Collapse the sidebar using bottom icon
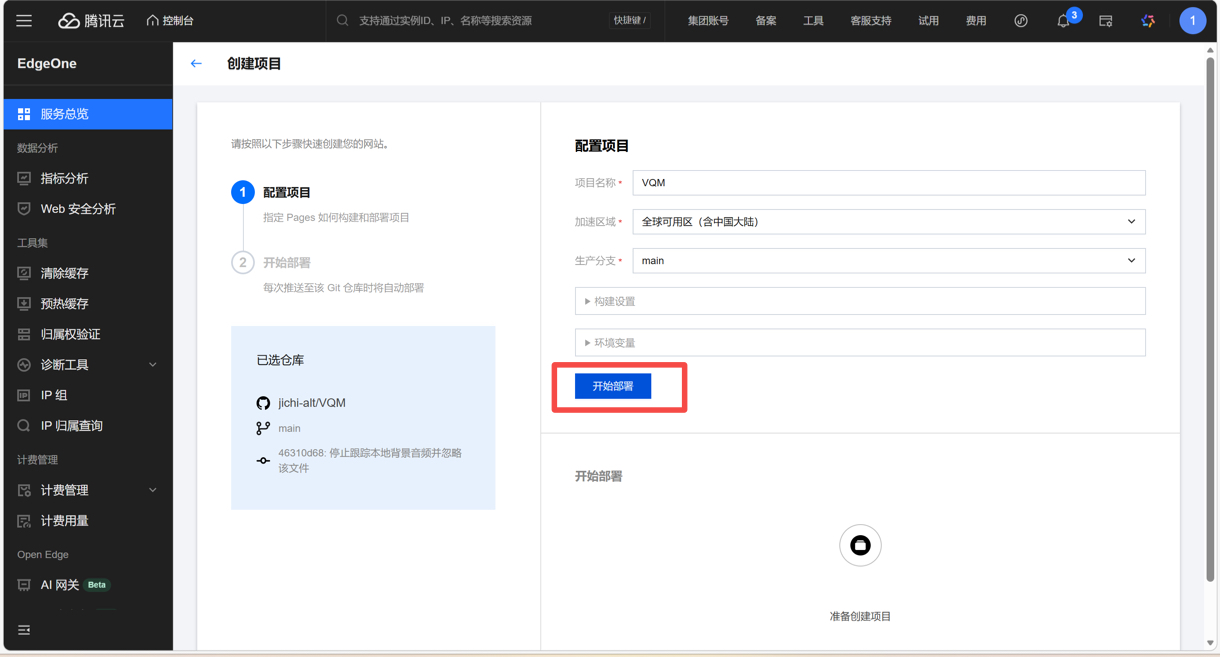 [24, 630]
